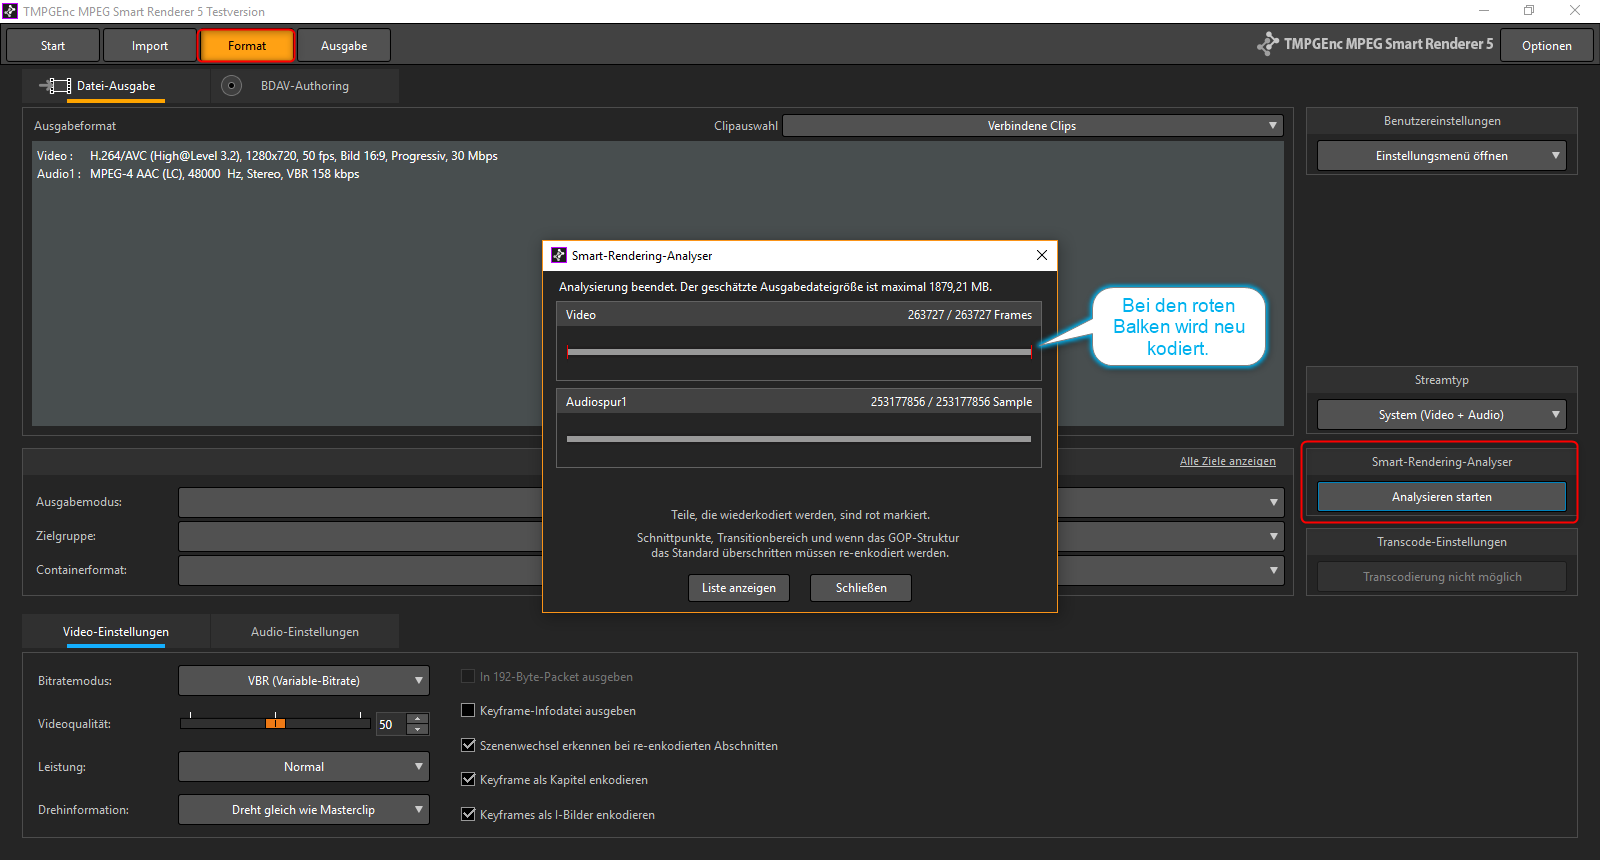Screen dimensions: 1600x860
Task: Go to the Ausgabe tab
Action: point(344,46)
